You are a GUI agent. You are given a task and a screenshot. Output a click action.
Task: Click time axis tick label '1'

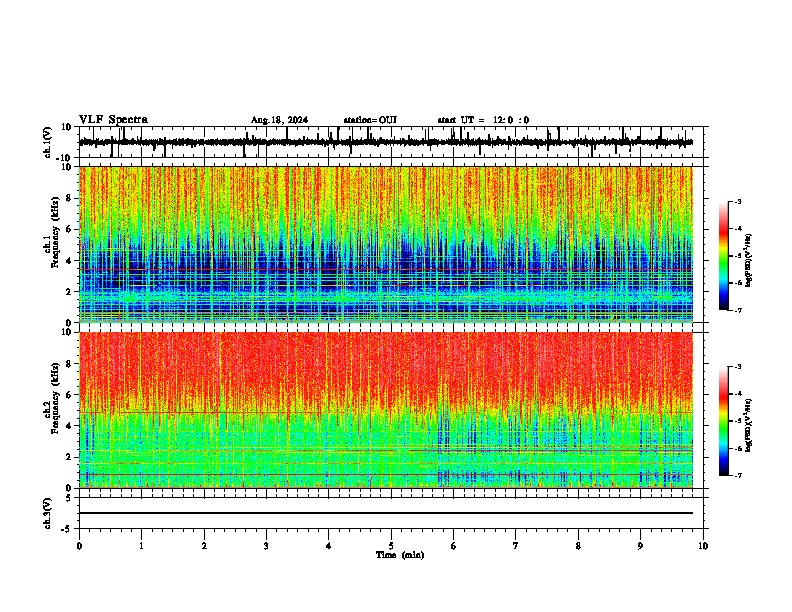tap(141, 546)
